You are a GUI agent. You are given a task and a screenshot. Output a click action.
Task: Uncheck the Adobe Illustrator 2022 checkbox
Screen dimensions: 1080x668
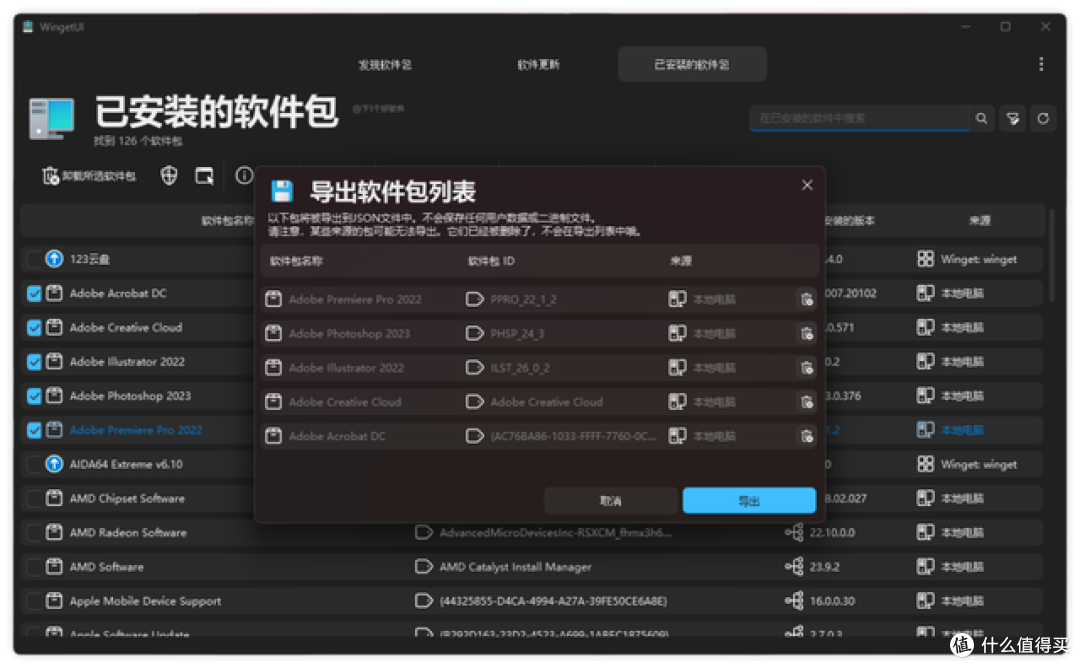[34, 362]
